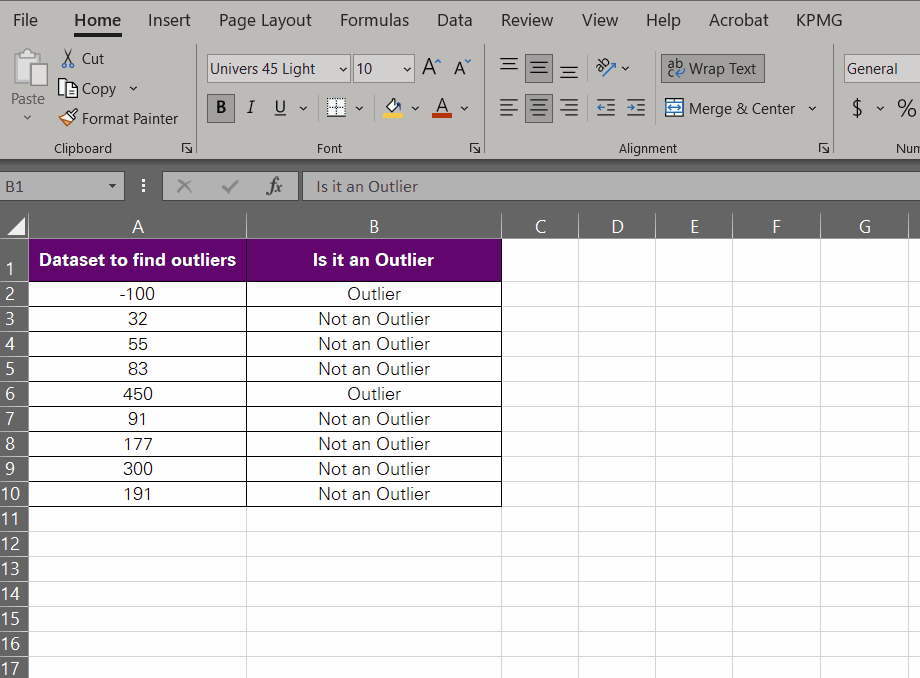
Task: Open the Font dialog box launcher
Action: tap(474, 147)
